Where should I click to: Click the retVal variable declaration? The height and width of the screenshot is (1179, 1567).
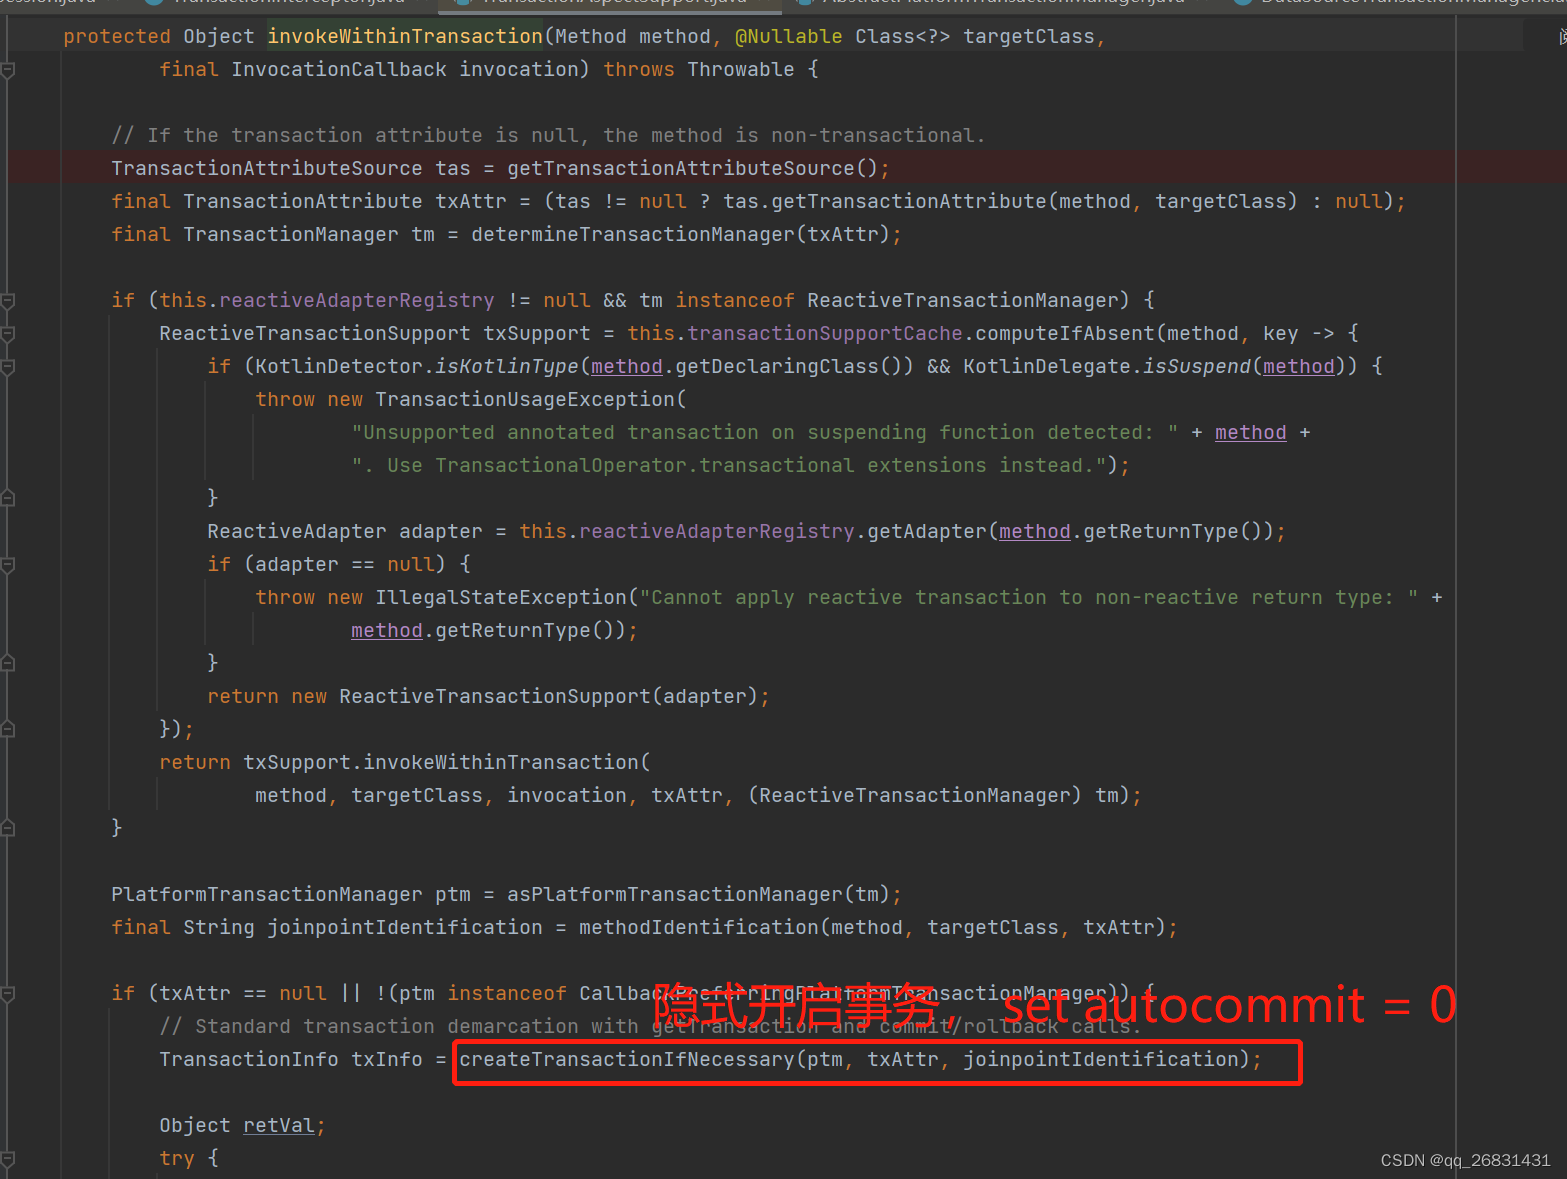click(x=279, y=1126)
